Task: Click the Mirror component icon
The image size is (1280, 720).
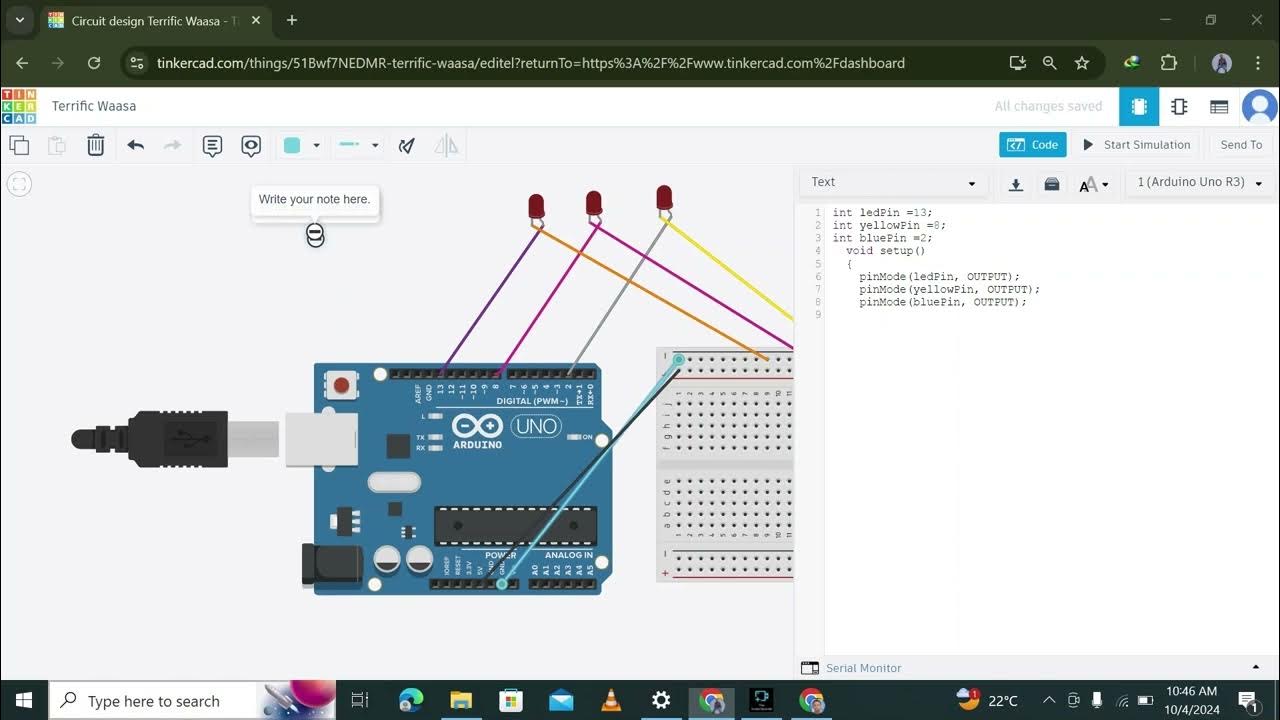Action: [x=446, y=145]
